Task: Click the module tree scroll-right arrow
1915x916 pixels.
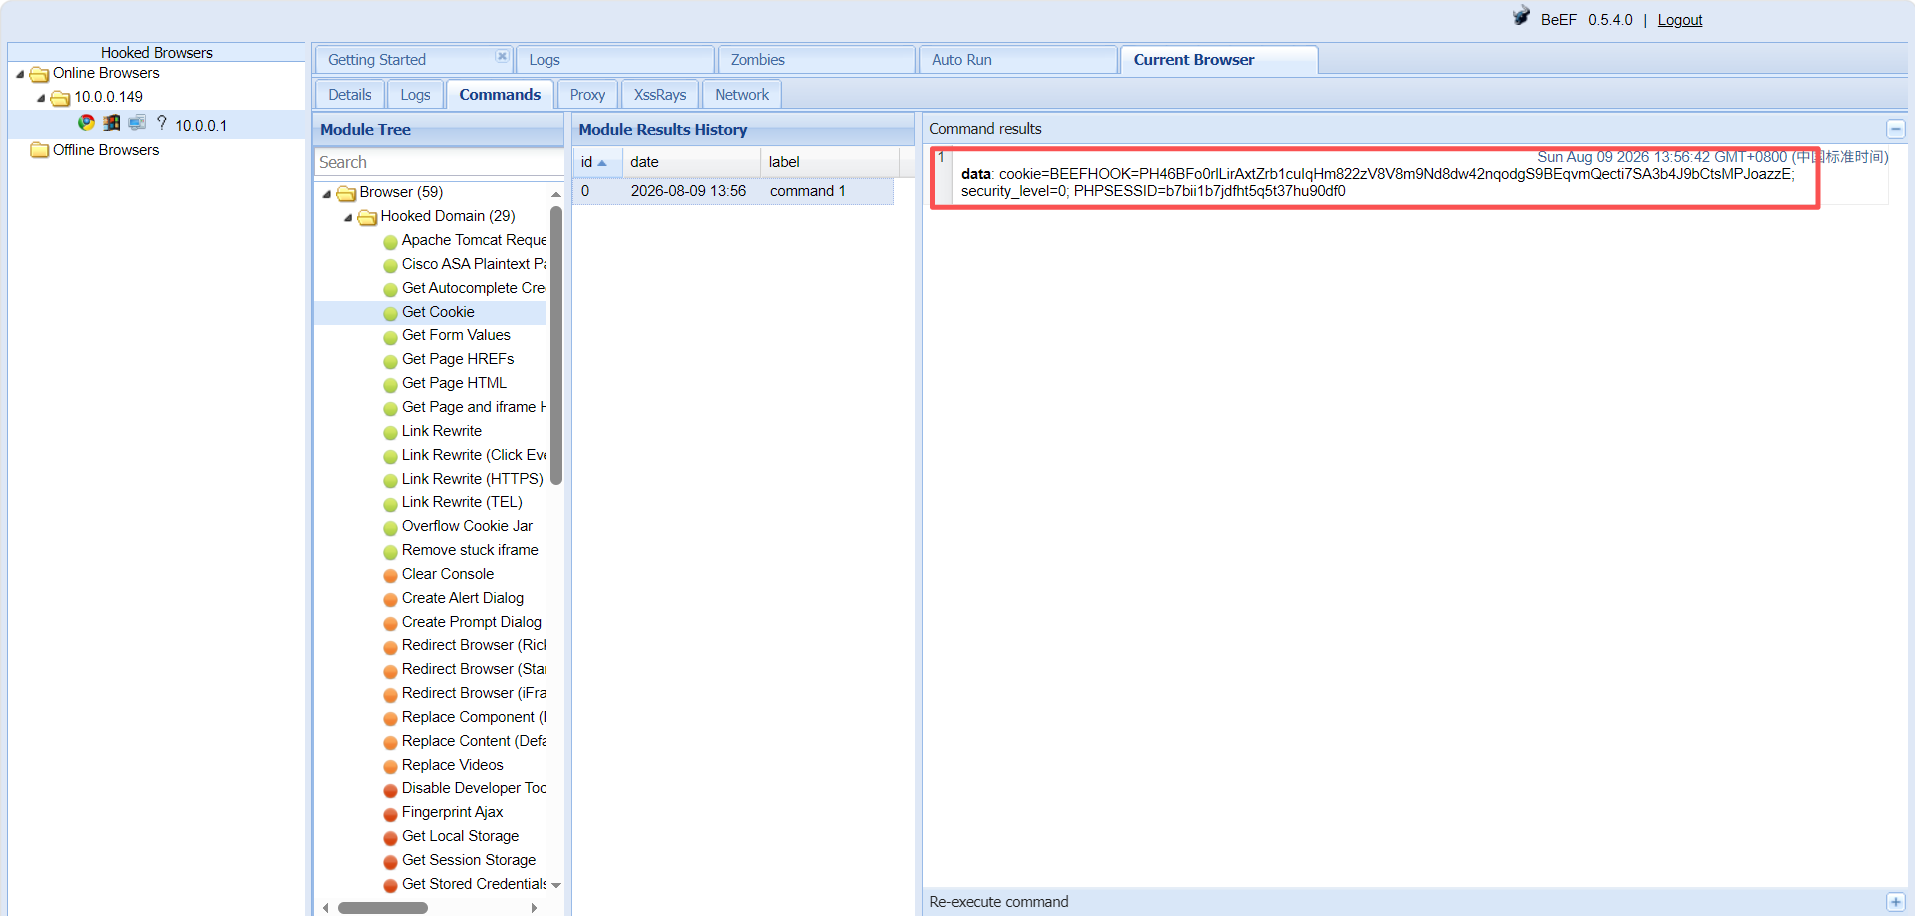Action: (534, 908)
